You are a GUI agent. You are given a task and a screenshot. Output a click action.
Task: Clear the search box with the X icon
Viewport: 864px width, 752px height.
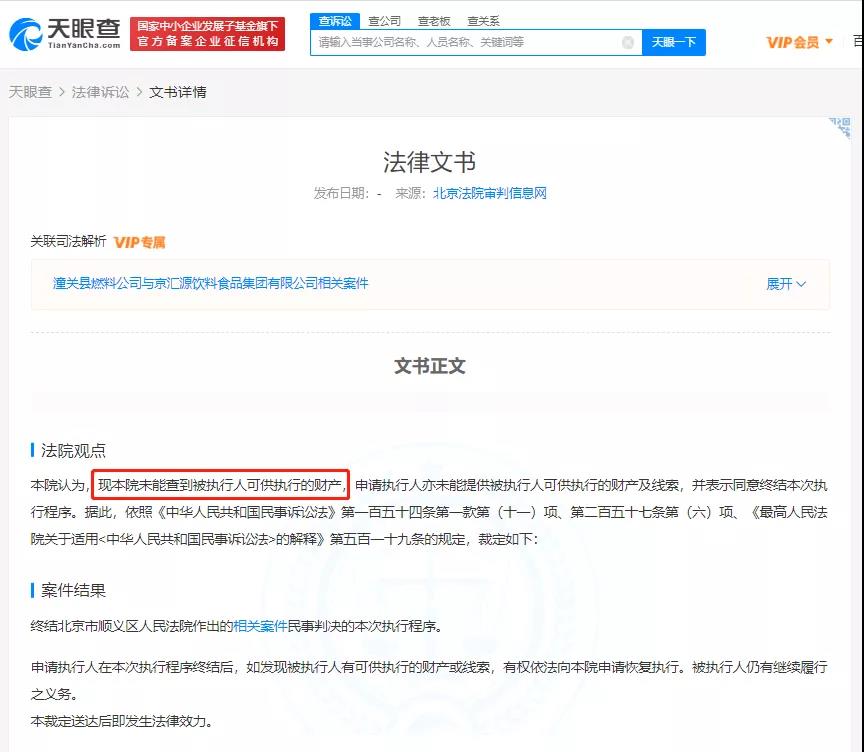(x=628, y=42)
